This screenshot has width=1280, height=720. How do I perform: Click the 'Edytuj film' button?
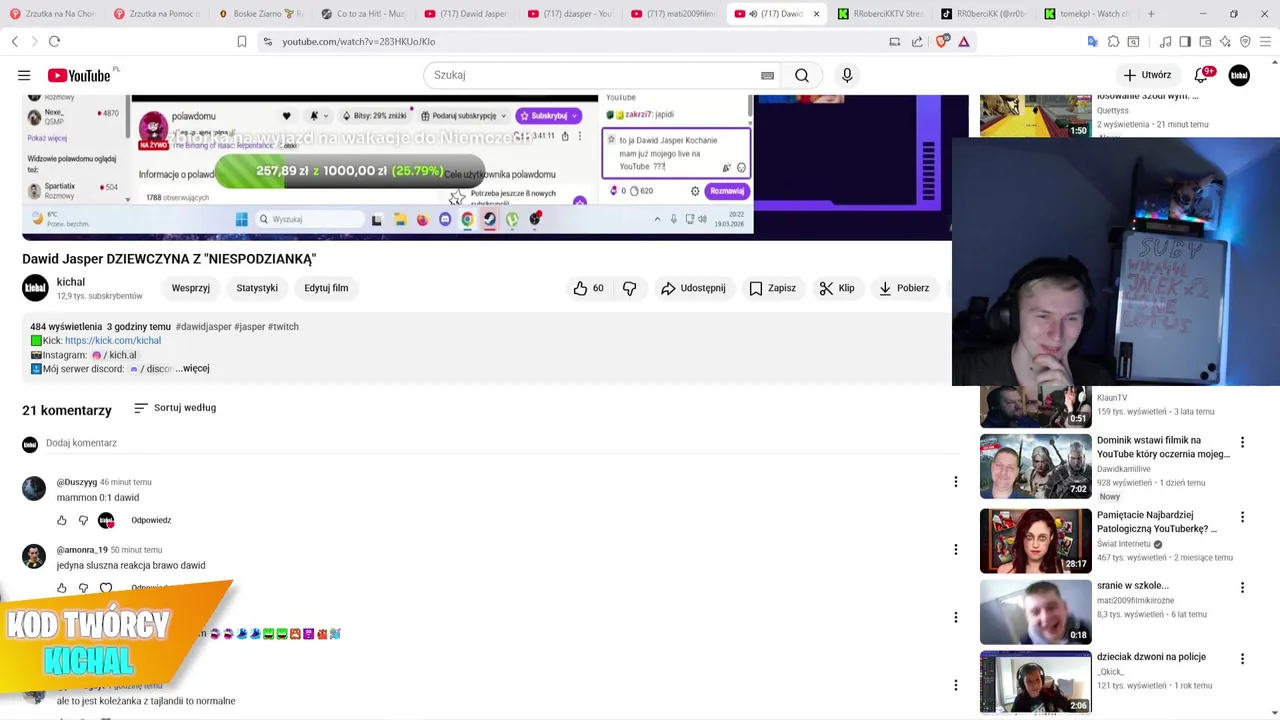[326, 288]
